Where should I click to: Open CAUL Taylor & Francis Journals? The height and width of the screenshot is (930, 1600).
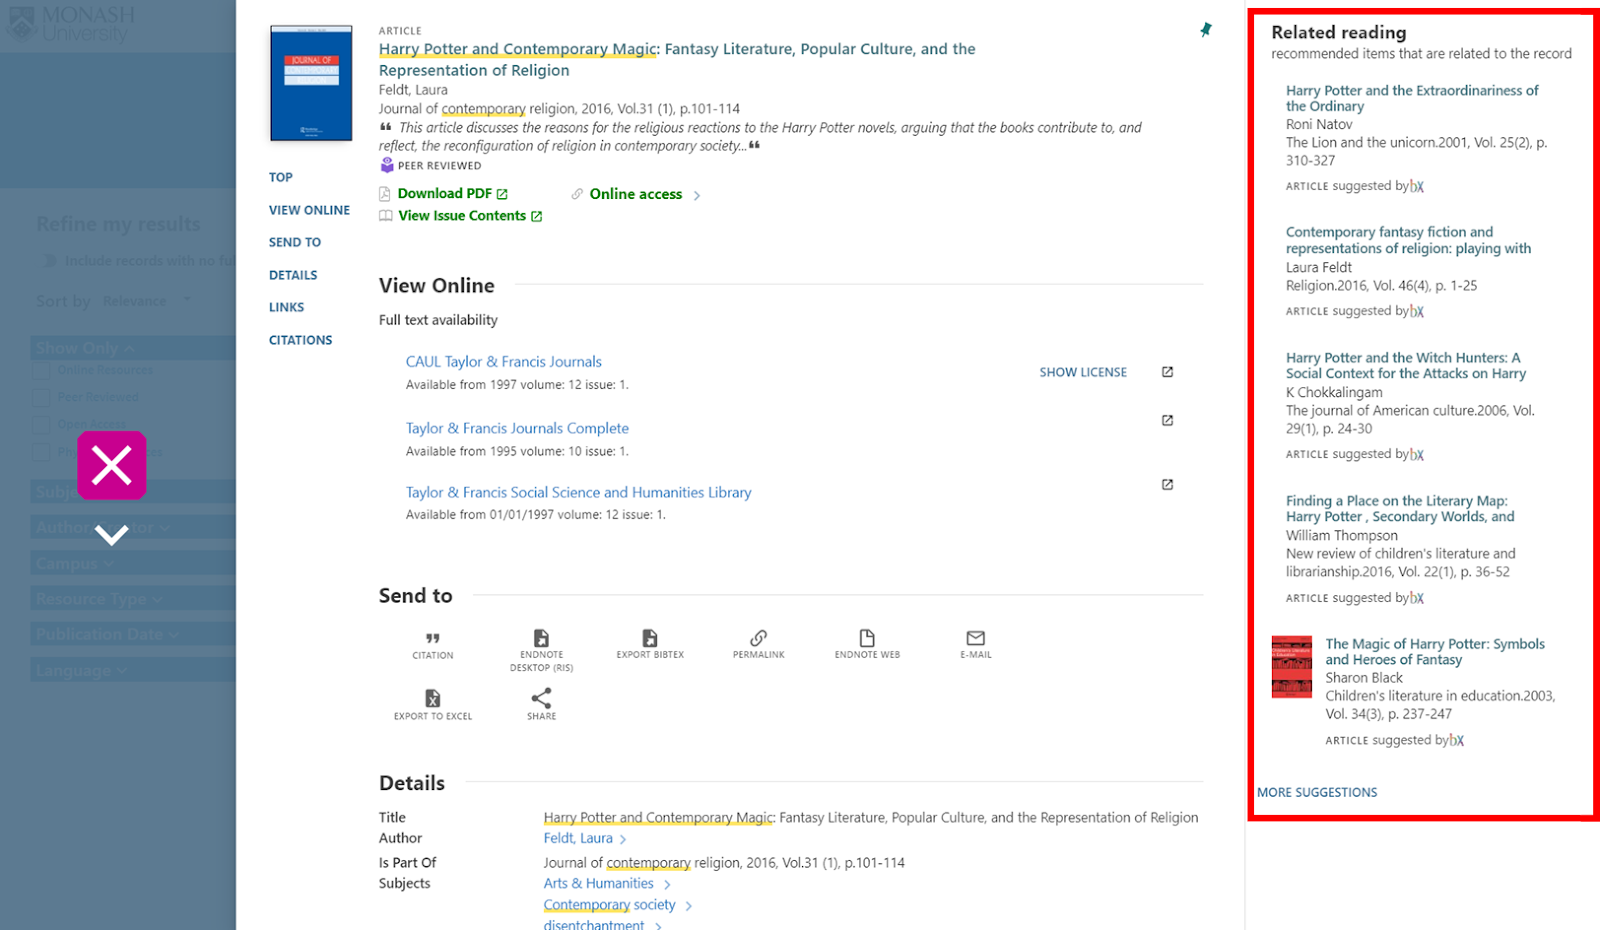pos(504,362)
